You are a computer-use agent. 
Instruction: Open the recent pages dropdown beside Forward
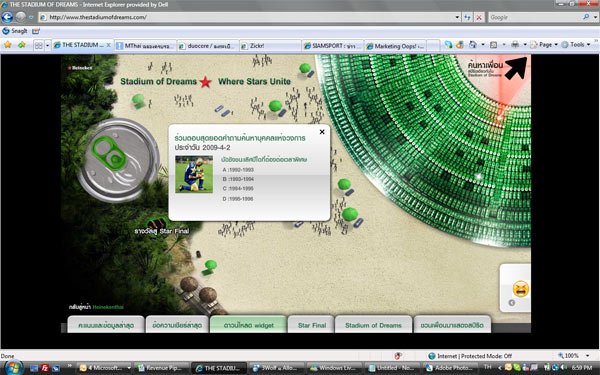click(31, 17)
